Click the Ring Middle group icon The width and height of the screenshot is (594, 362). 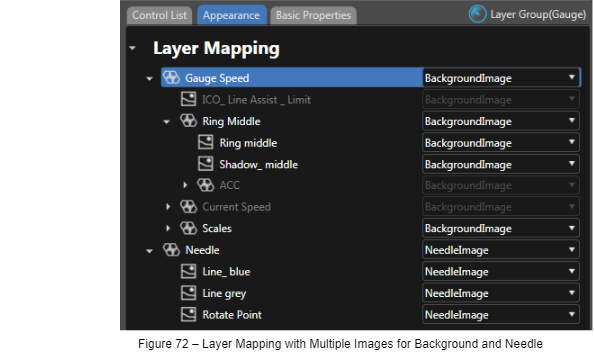[188, 121]
